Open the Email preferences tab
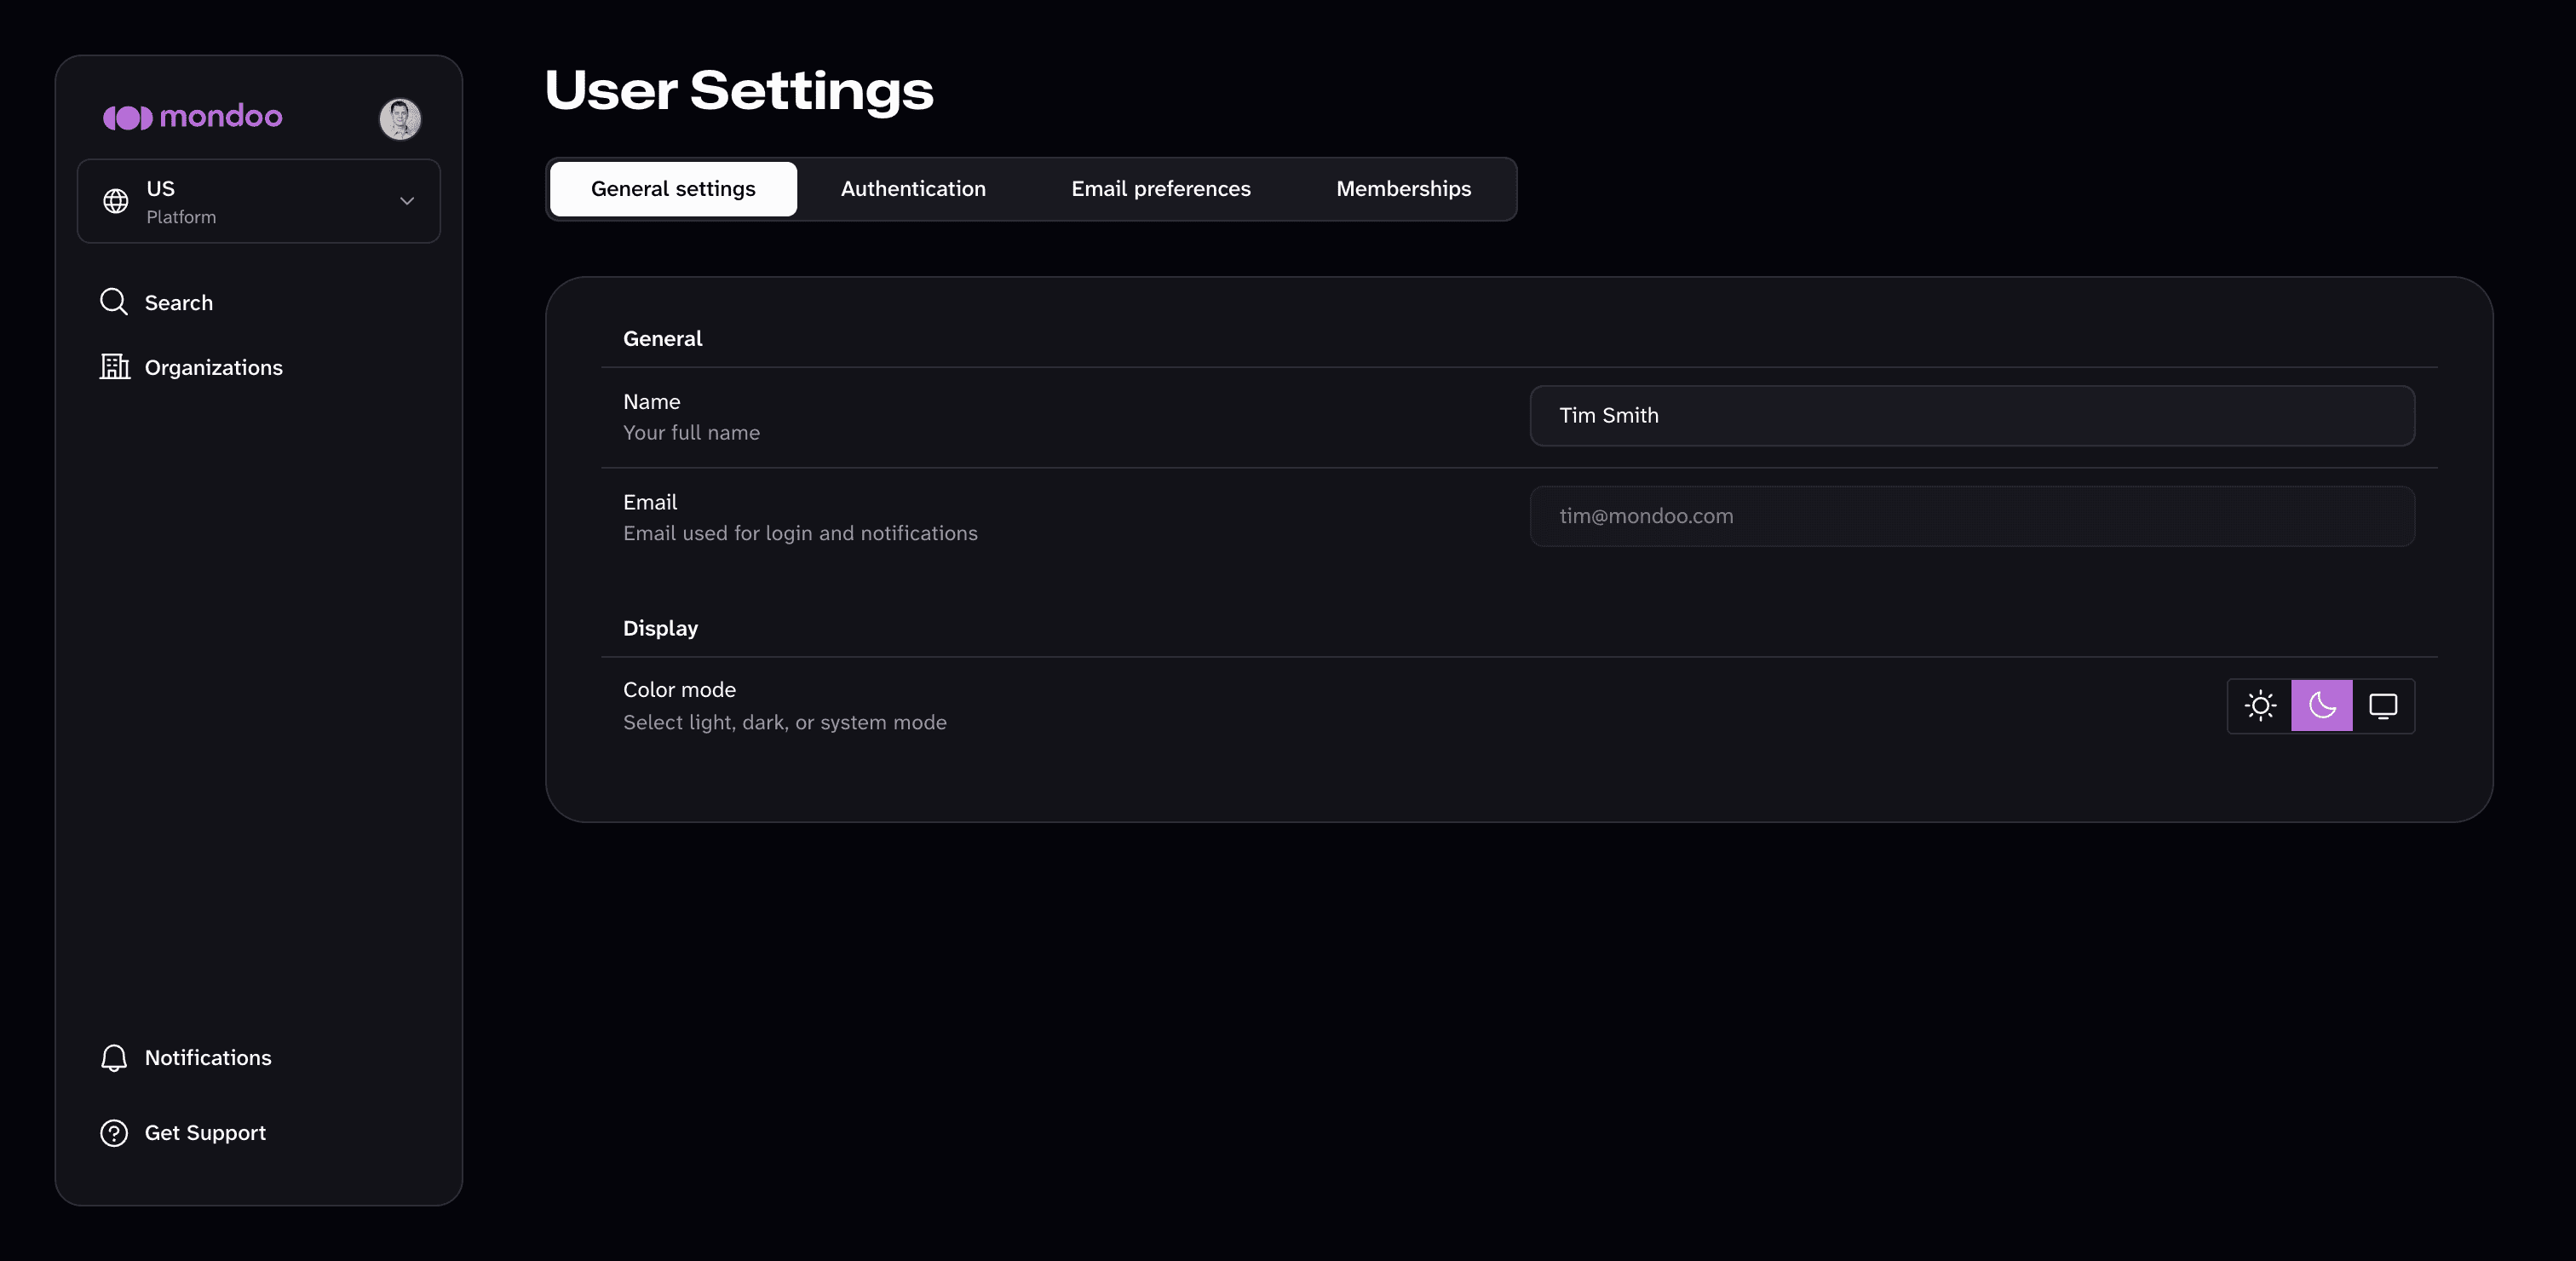The height and width of the screenshot is (1261, 2576). coord(1160,189)
